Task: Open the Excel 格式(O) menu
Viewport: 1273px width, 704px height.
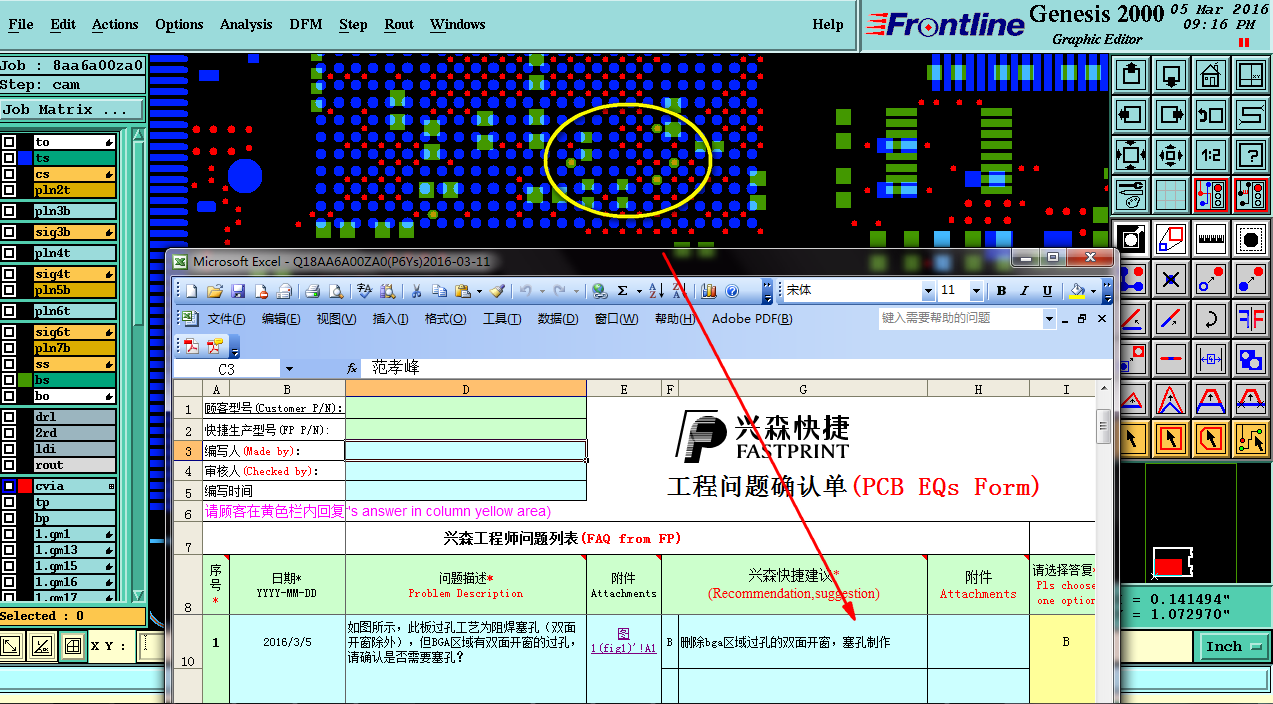Action: click(x=445, y=319)
